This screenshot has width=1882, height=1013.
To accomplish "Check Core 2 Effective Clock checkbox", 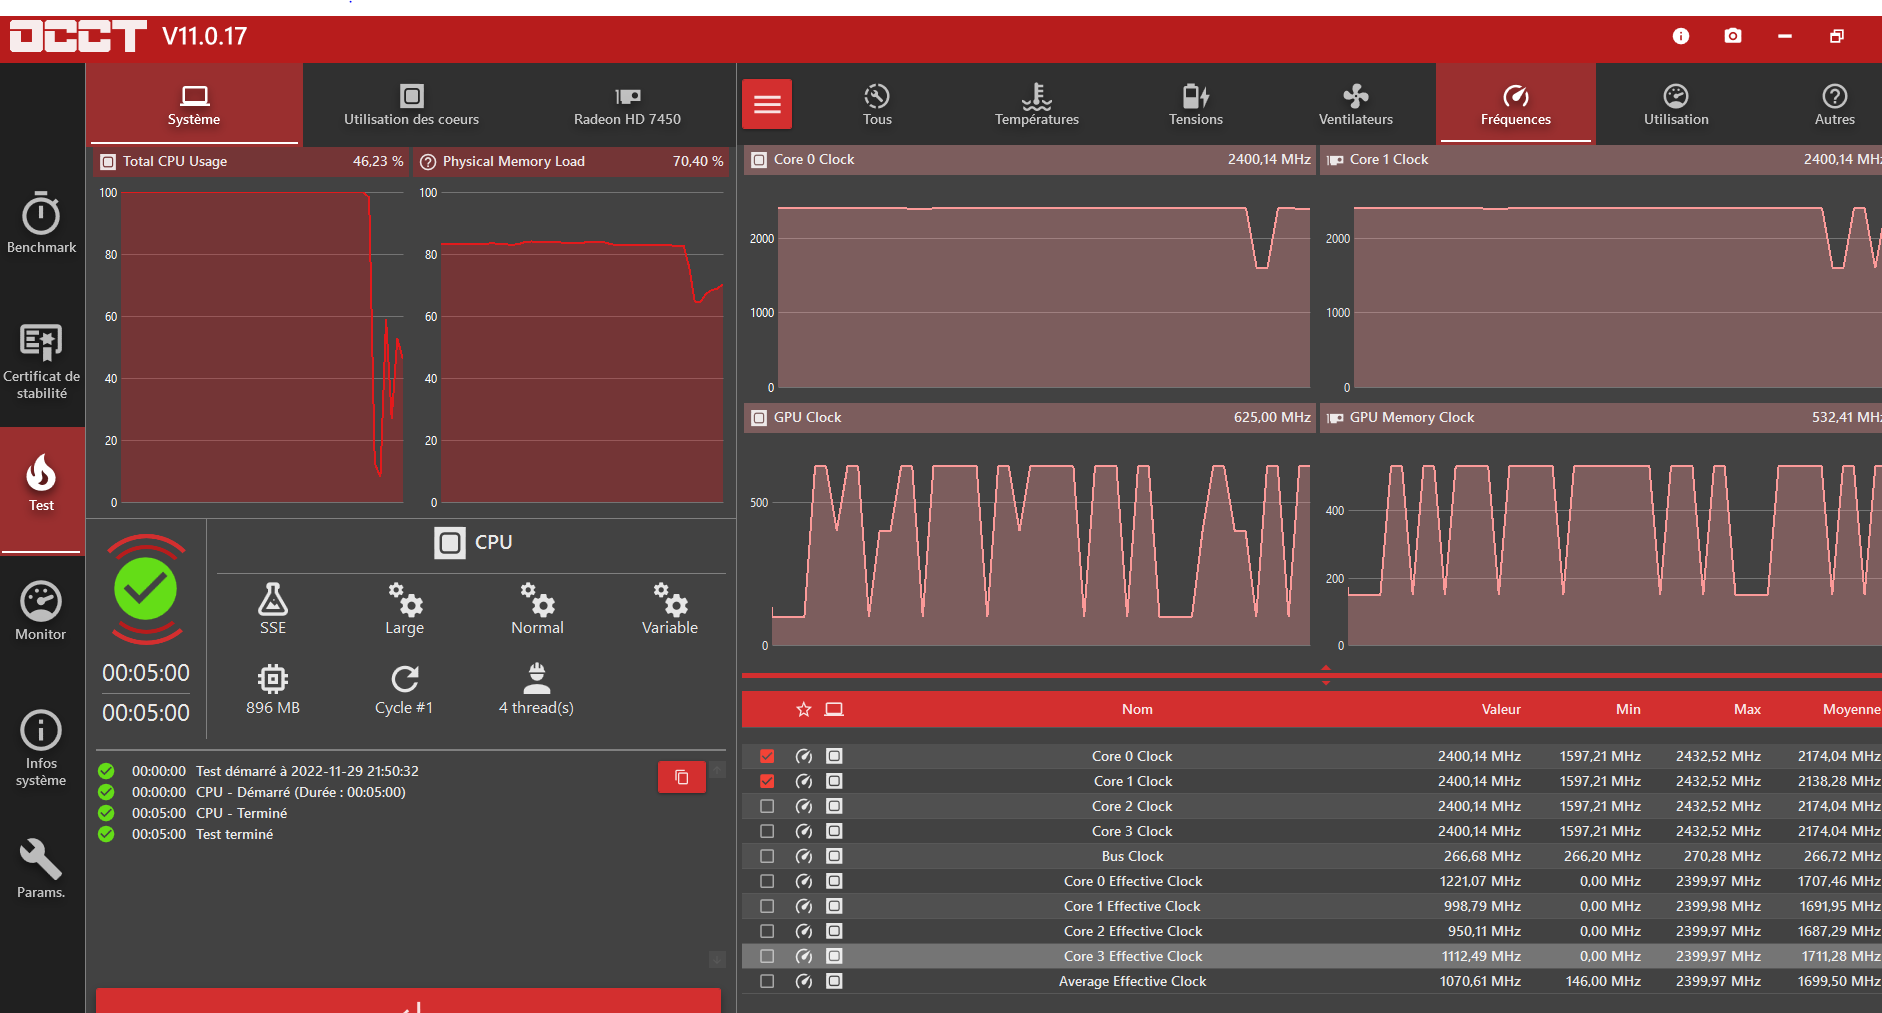I will pos(767,931).
